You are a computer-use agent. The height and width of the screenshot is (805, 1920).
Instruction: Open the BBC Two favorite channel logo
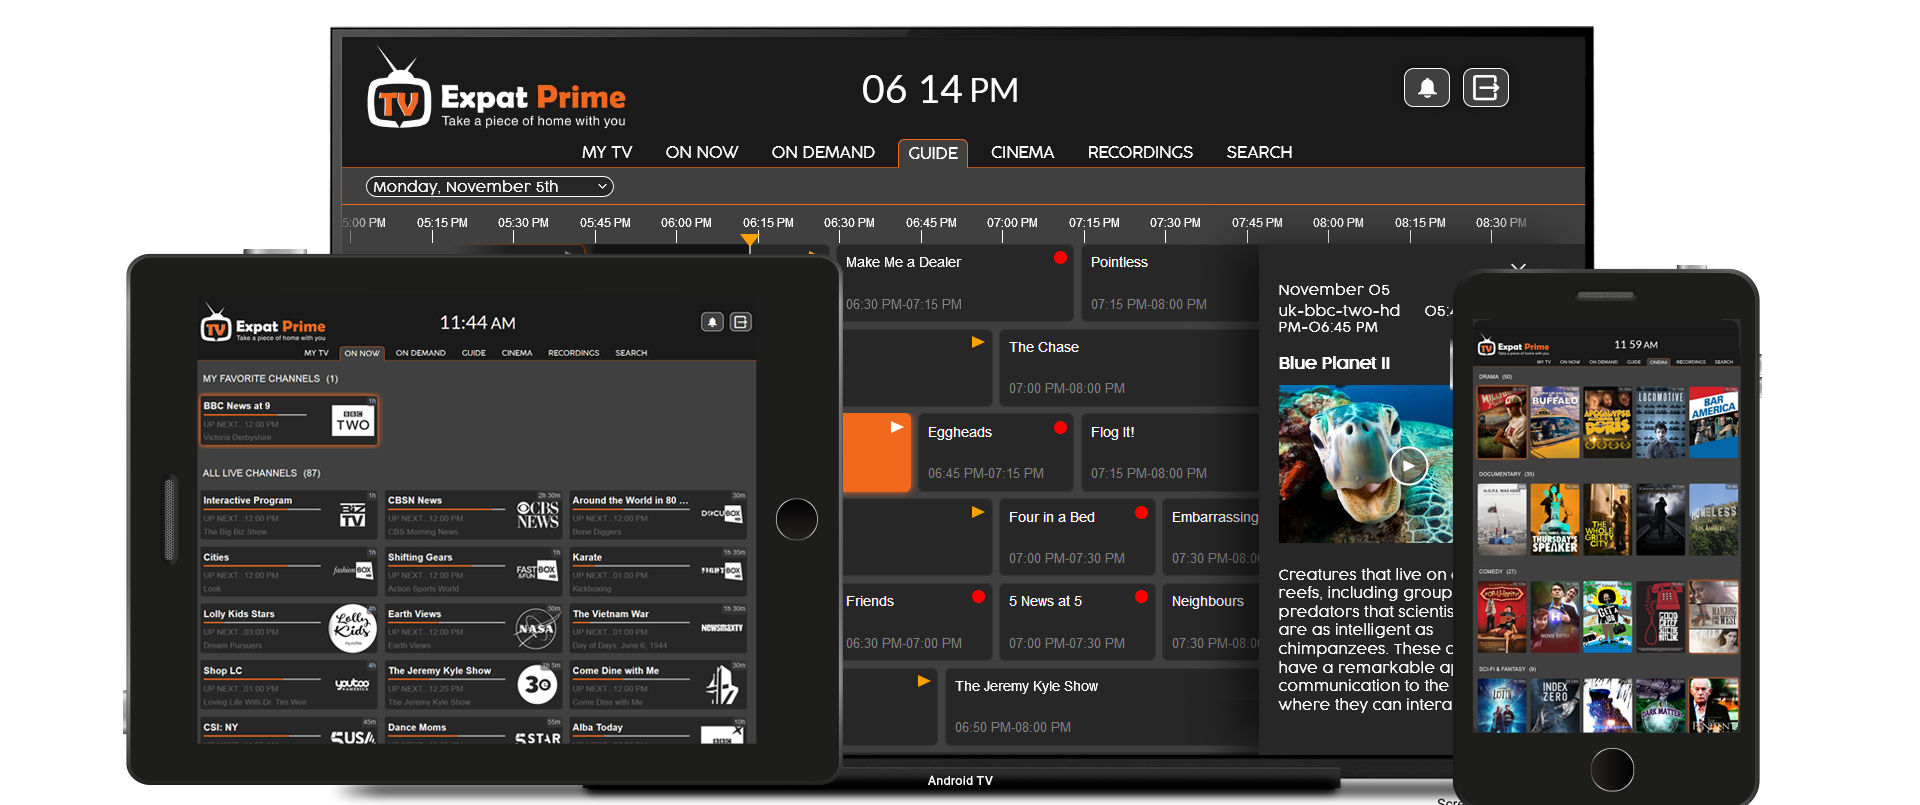(x=352, y=421)
